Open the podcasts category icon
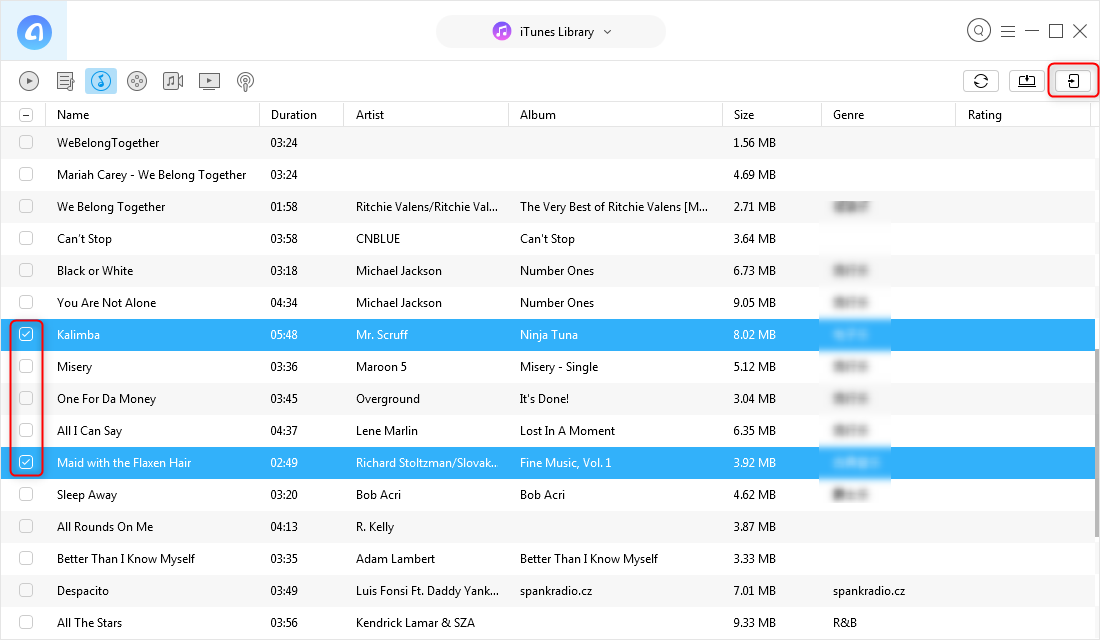Image resolution: width=1100 pixels, height=640 pixels. 245,82
